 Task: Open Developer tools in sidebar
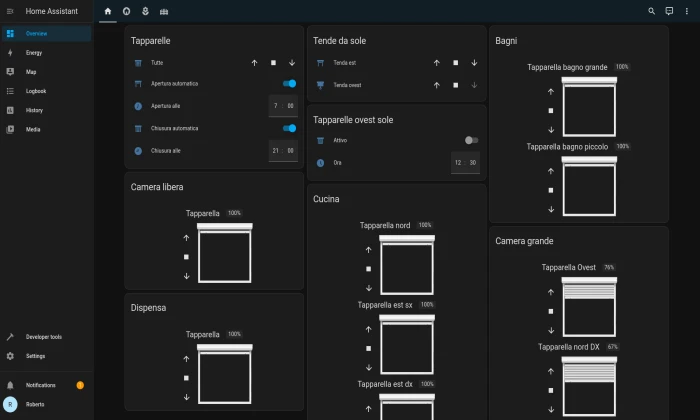pyautogui.click(x=43, y=337)
